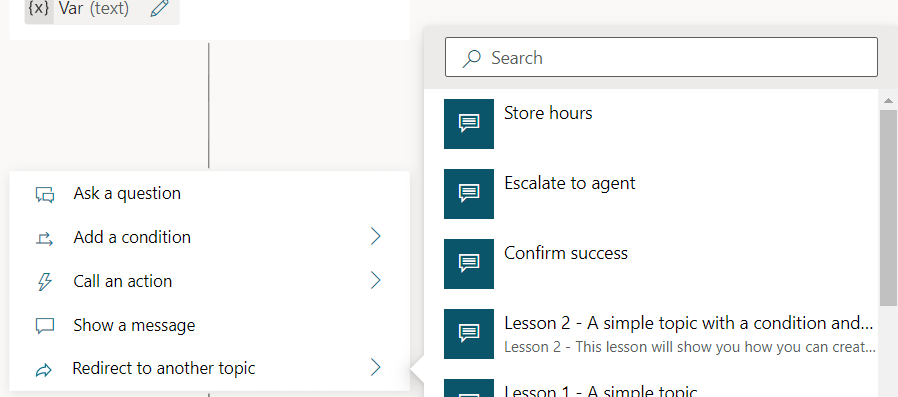898x397 pixels.
Task: Click the Call an action lightning icon
Action: [x=44, y=282]
